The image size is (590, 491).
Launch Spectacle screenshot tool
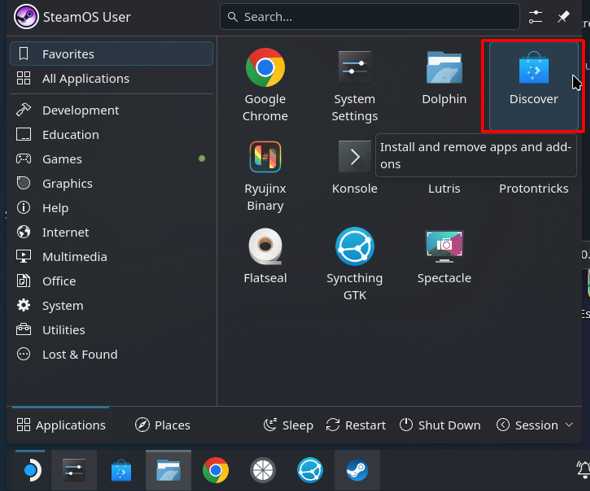coord(444,256)
